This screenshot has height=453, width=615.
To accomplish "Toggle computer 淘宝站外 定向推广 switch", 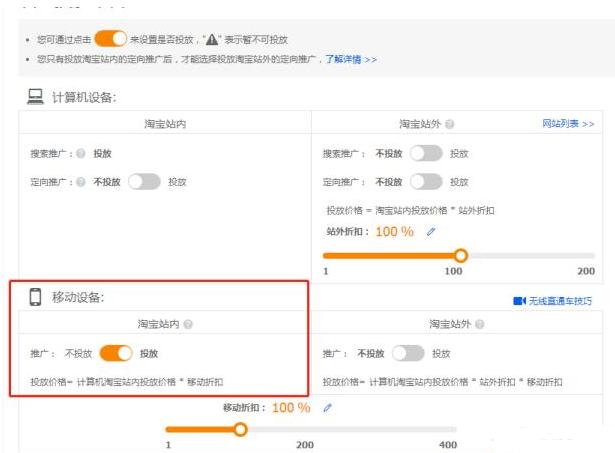I will point(426,182).
